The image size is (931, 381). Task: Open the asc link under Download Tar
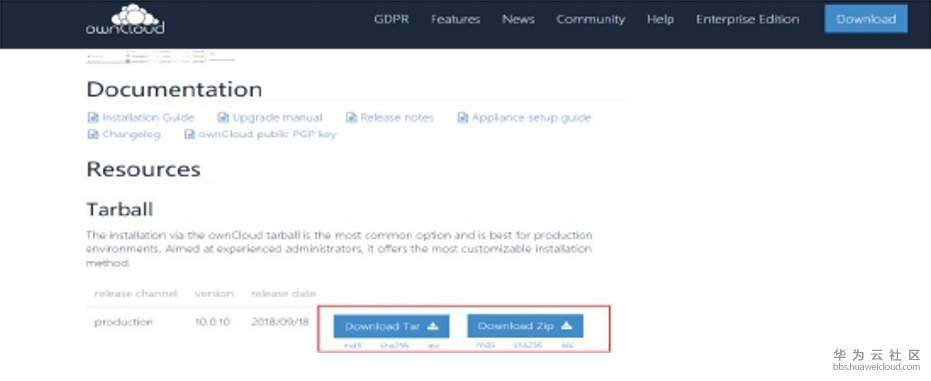tap(433, 345)
